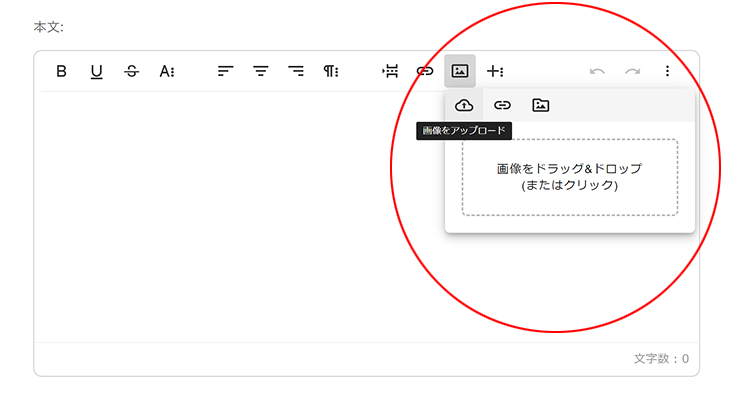730x393 pixels.
Task: Select the cloud upload image tab
Action: (x=464, y=105)
